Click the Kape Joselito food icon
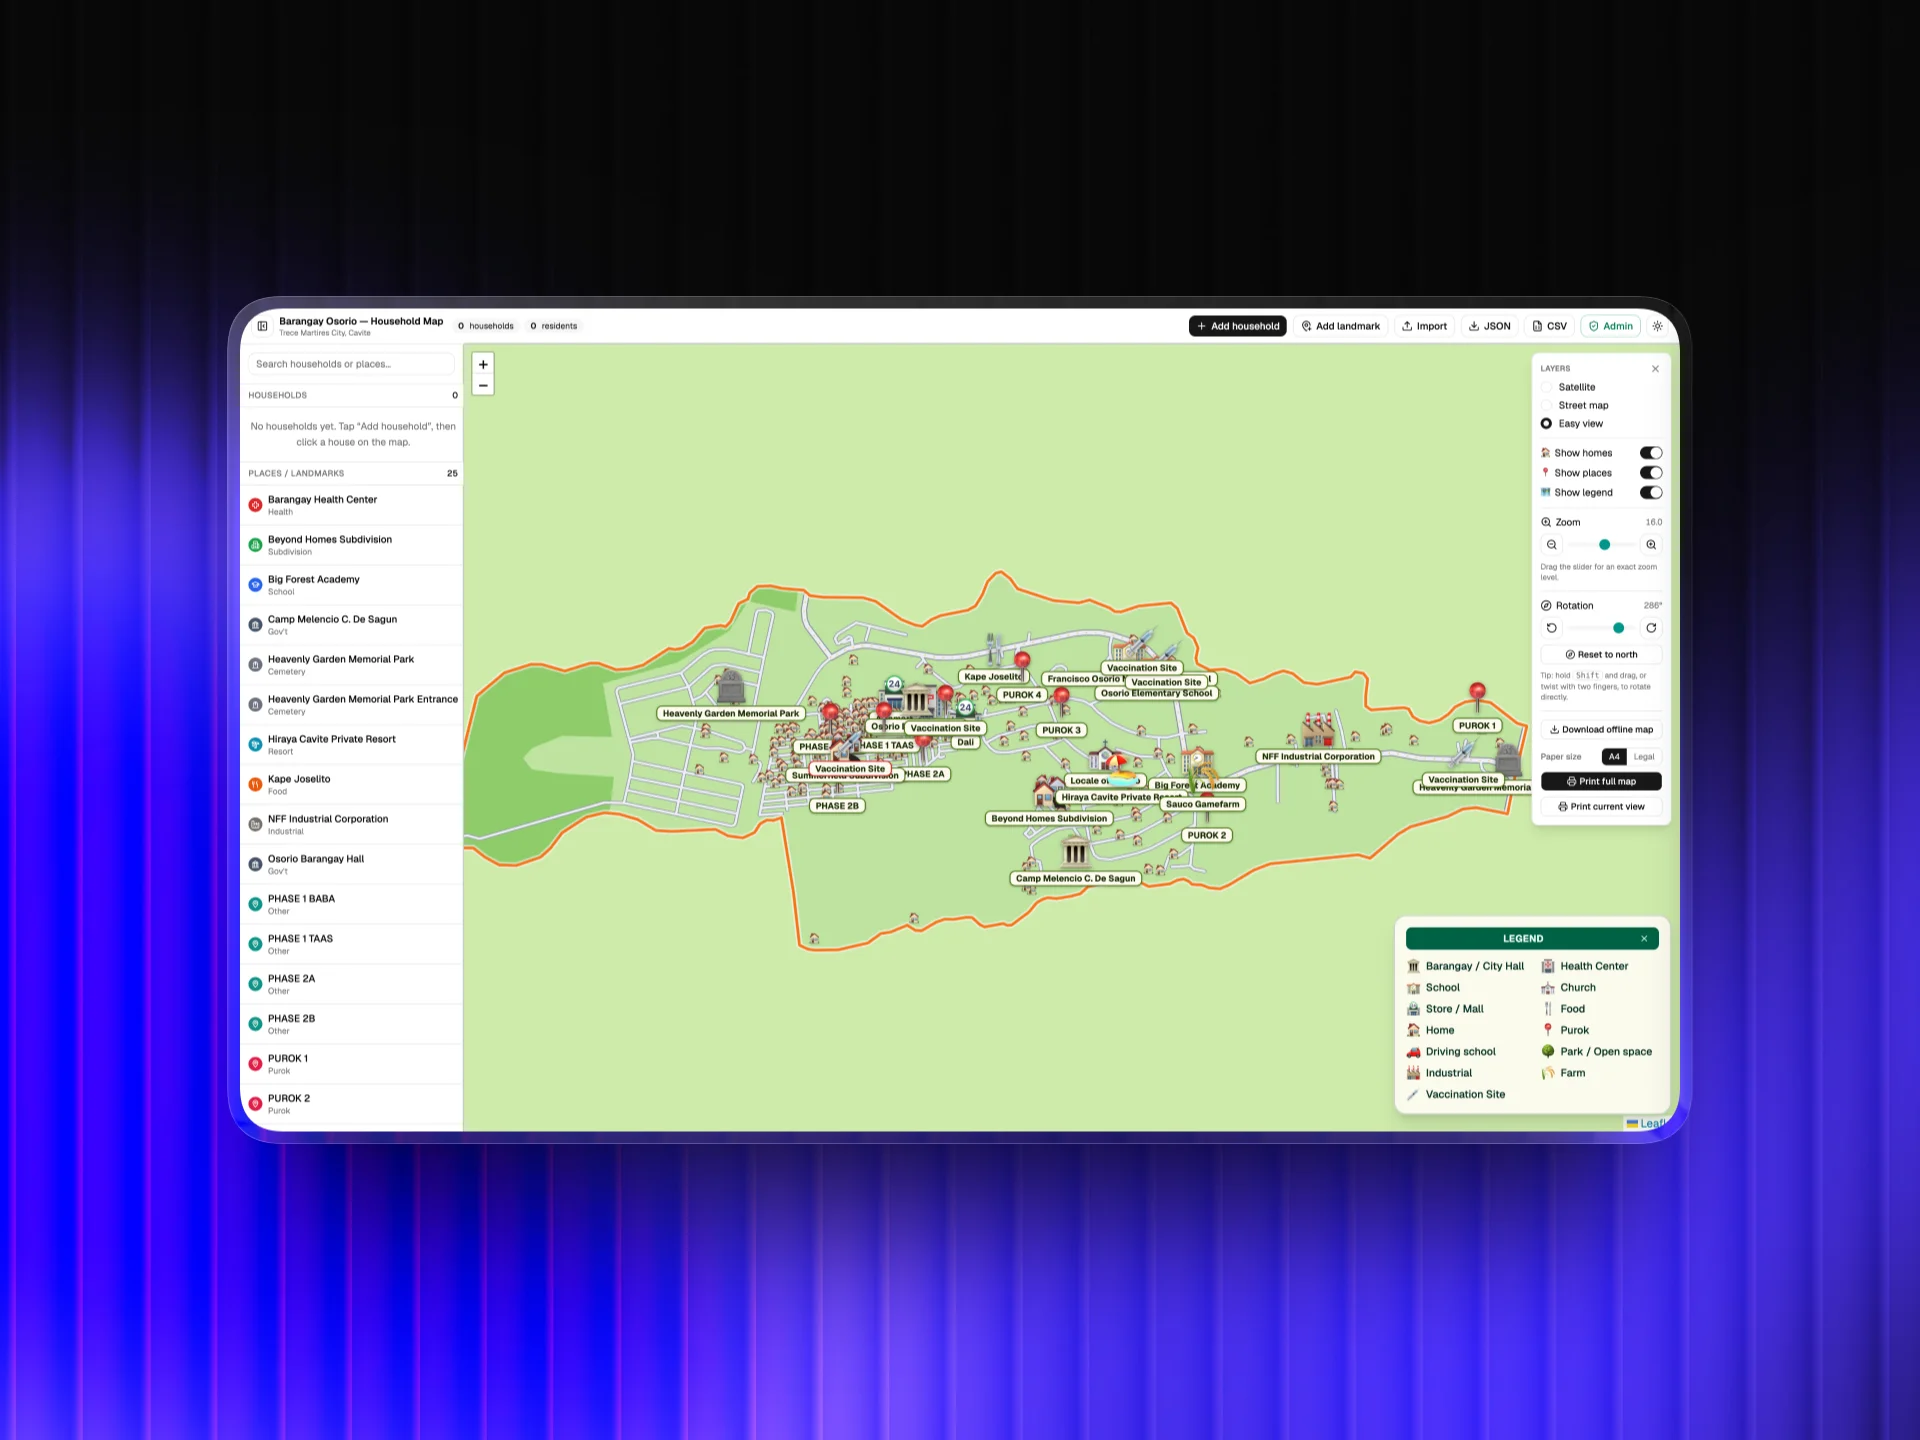1920x1440 pixels. coord(255,785)
